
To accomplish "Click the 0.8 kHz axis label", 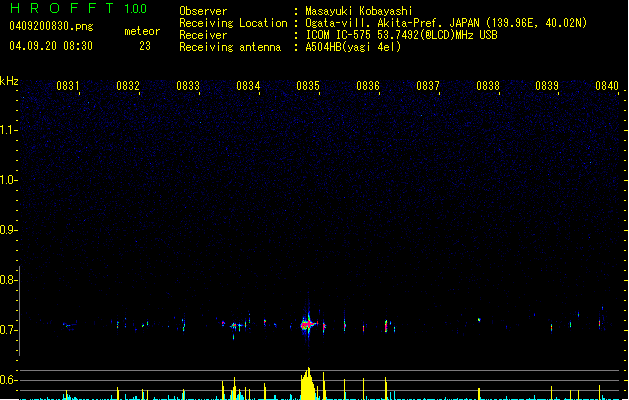I will click(x=8, y=280).
